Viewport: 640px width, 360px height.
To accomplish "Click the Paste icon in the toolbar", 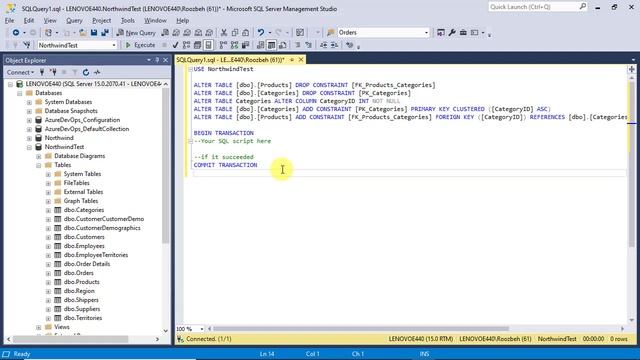I will click(x=246, y=33).
